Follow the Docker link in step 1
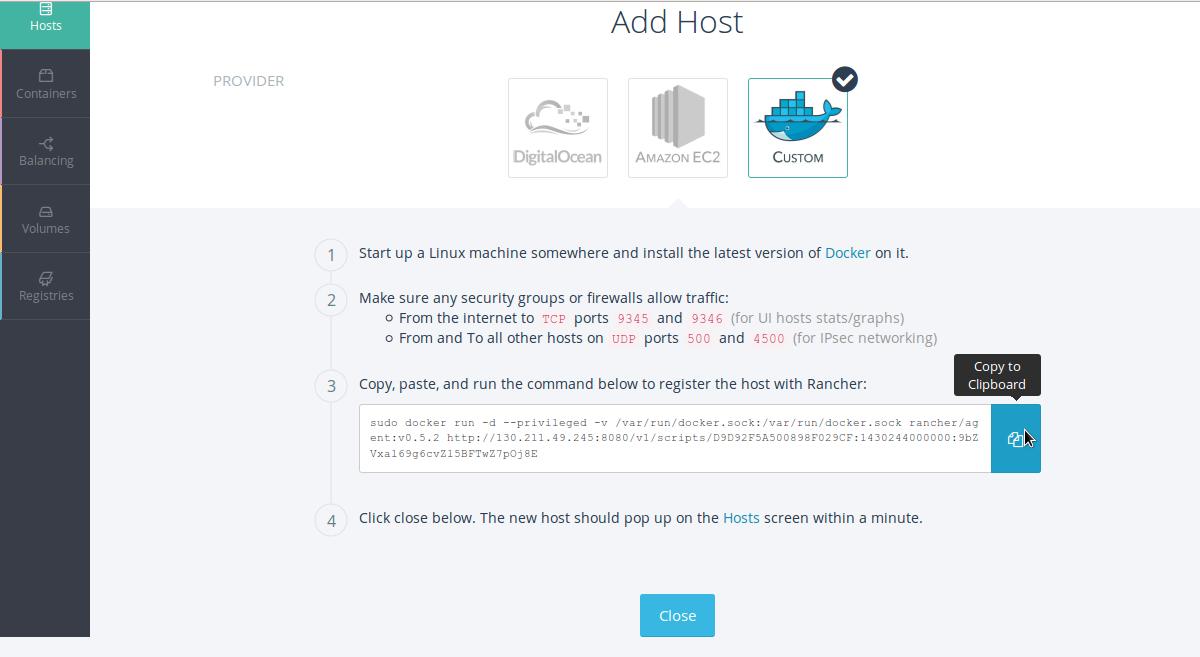Image resolution: width=1200 pixels, height=657 pixels. click(x=847, y=253)
